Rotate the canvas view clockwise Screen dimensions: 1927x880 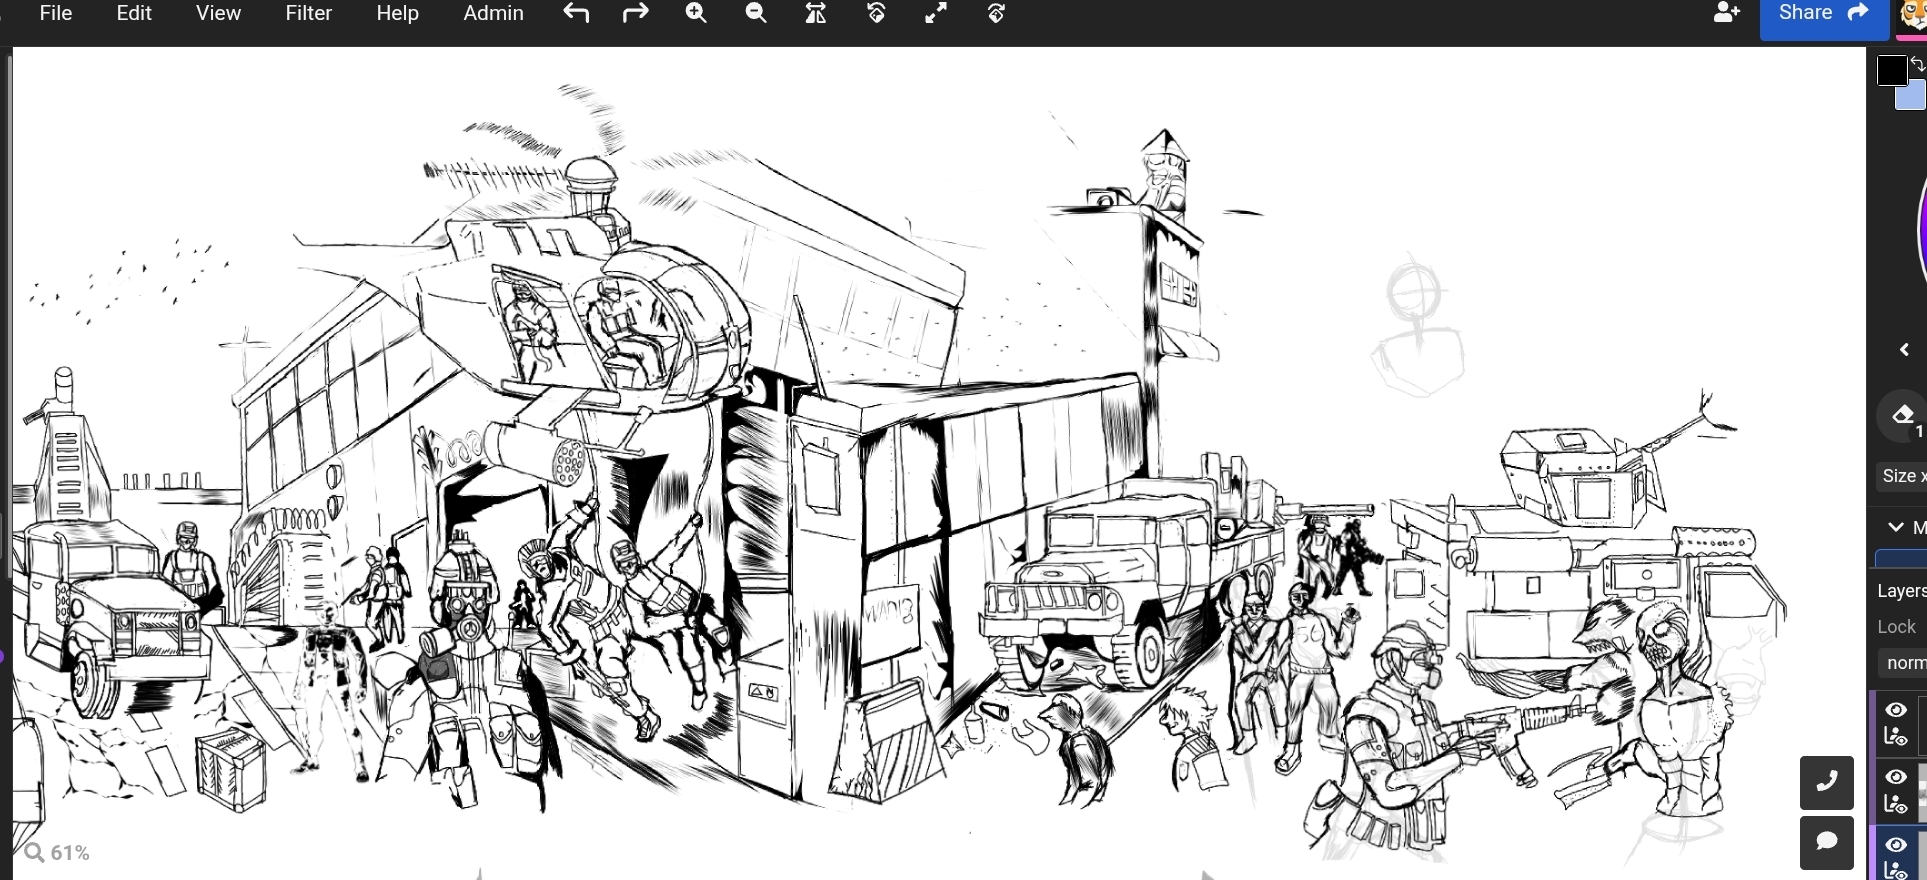(x=996, y=13)
